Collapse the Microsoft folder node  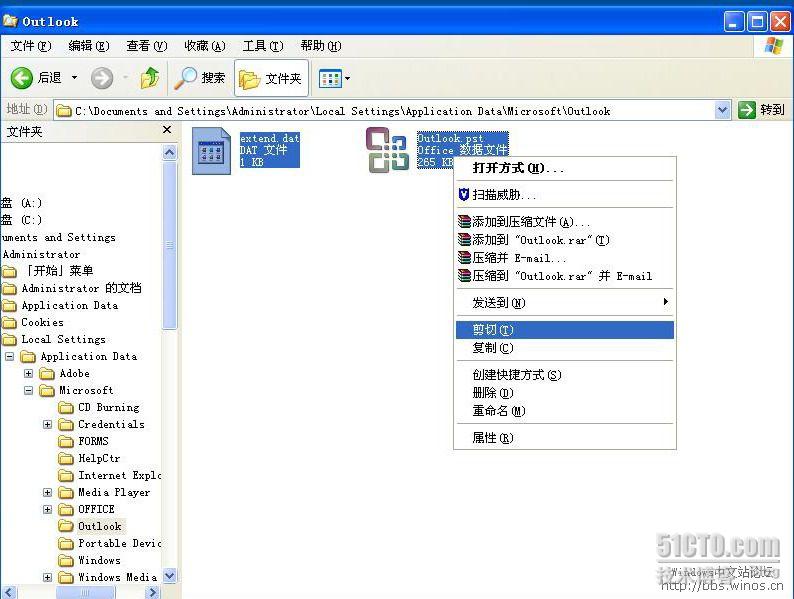coord(28,390)
